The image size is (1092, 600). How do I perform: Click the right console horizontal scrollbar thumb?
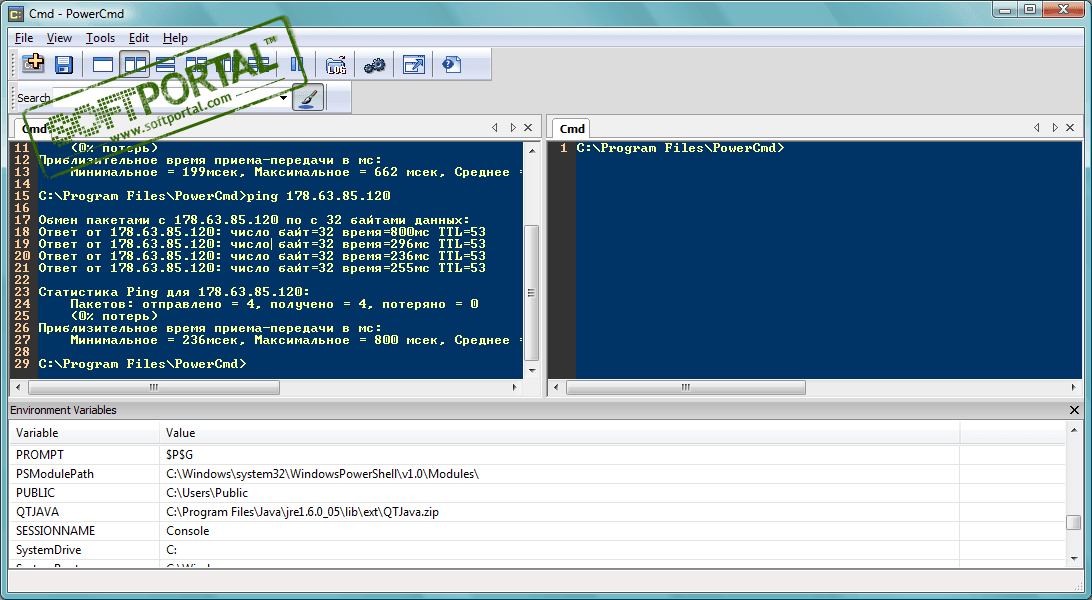click(685, 387)
